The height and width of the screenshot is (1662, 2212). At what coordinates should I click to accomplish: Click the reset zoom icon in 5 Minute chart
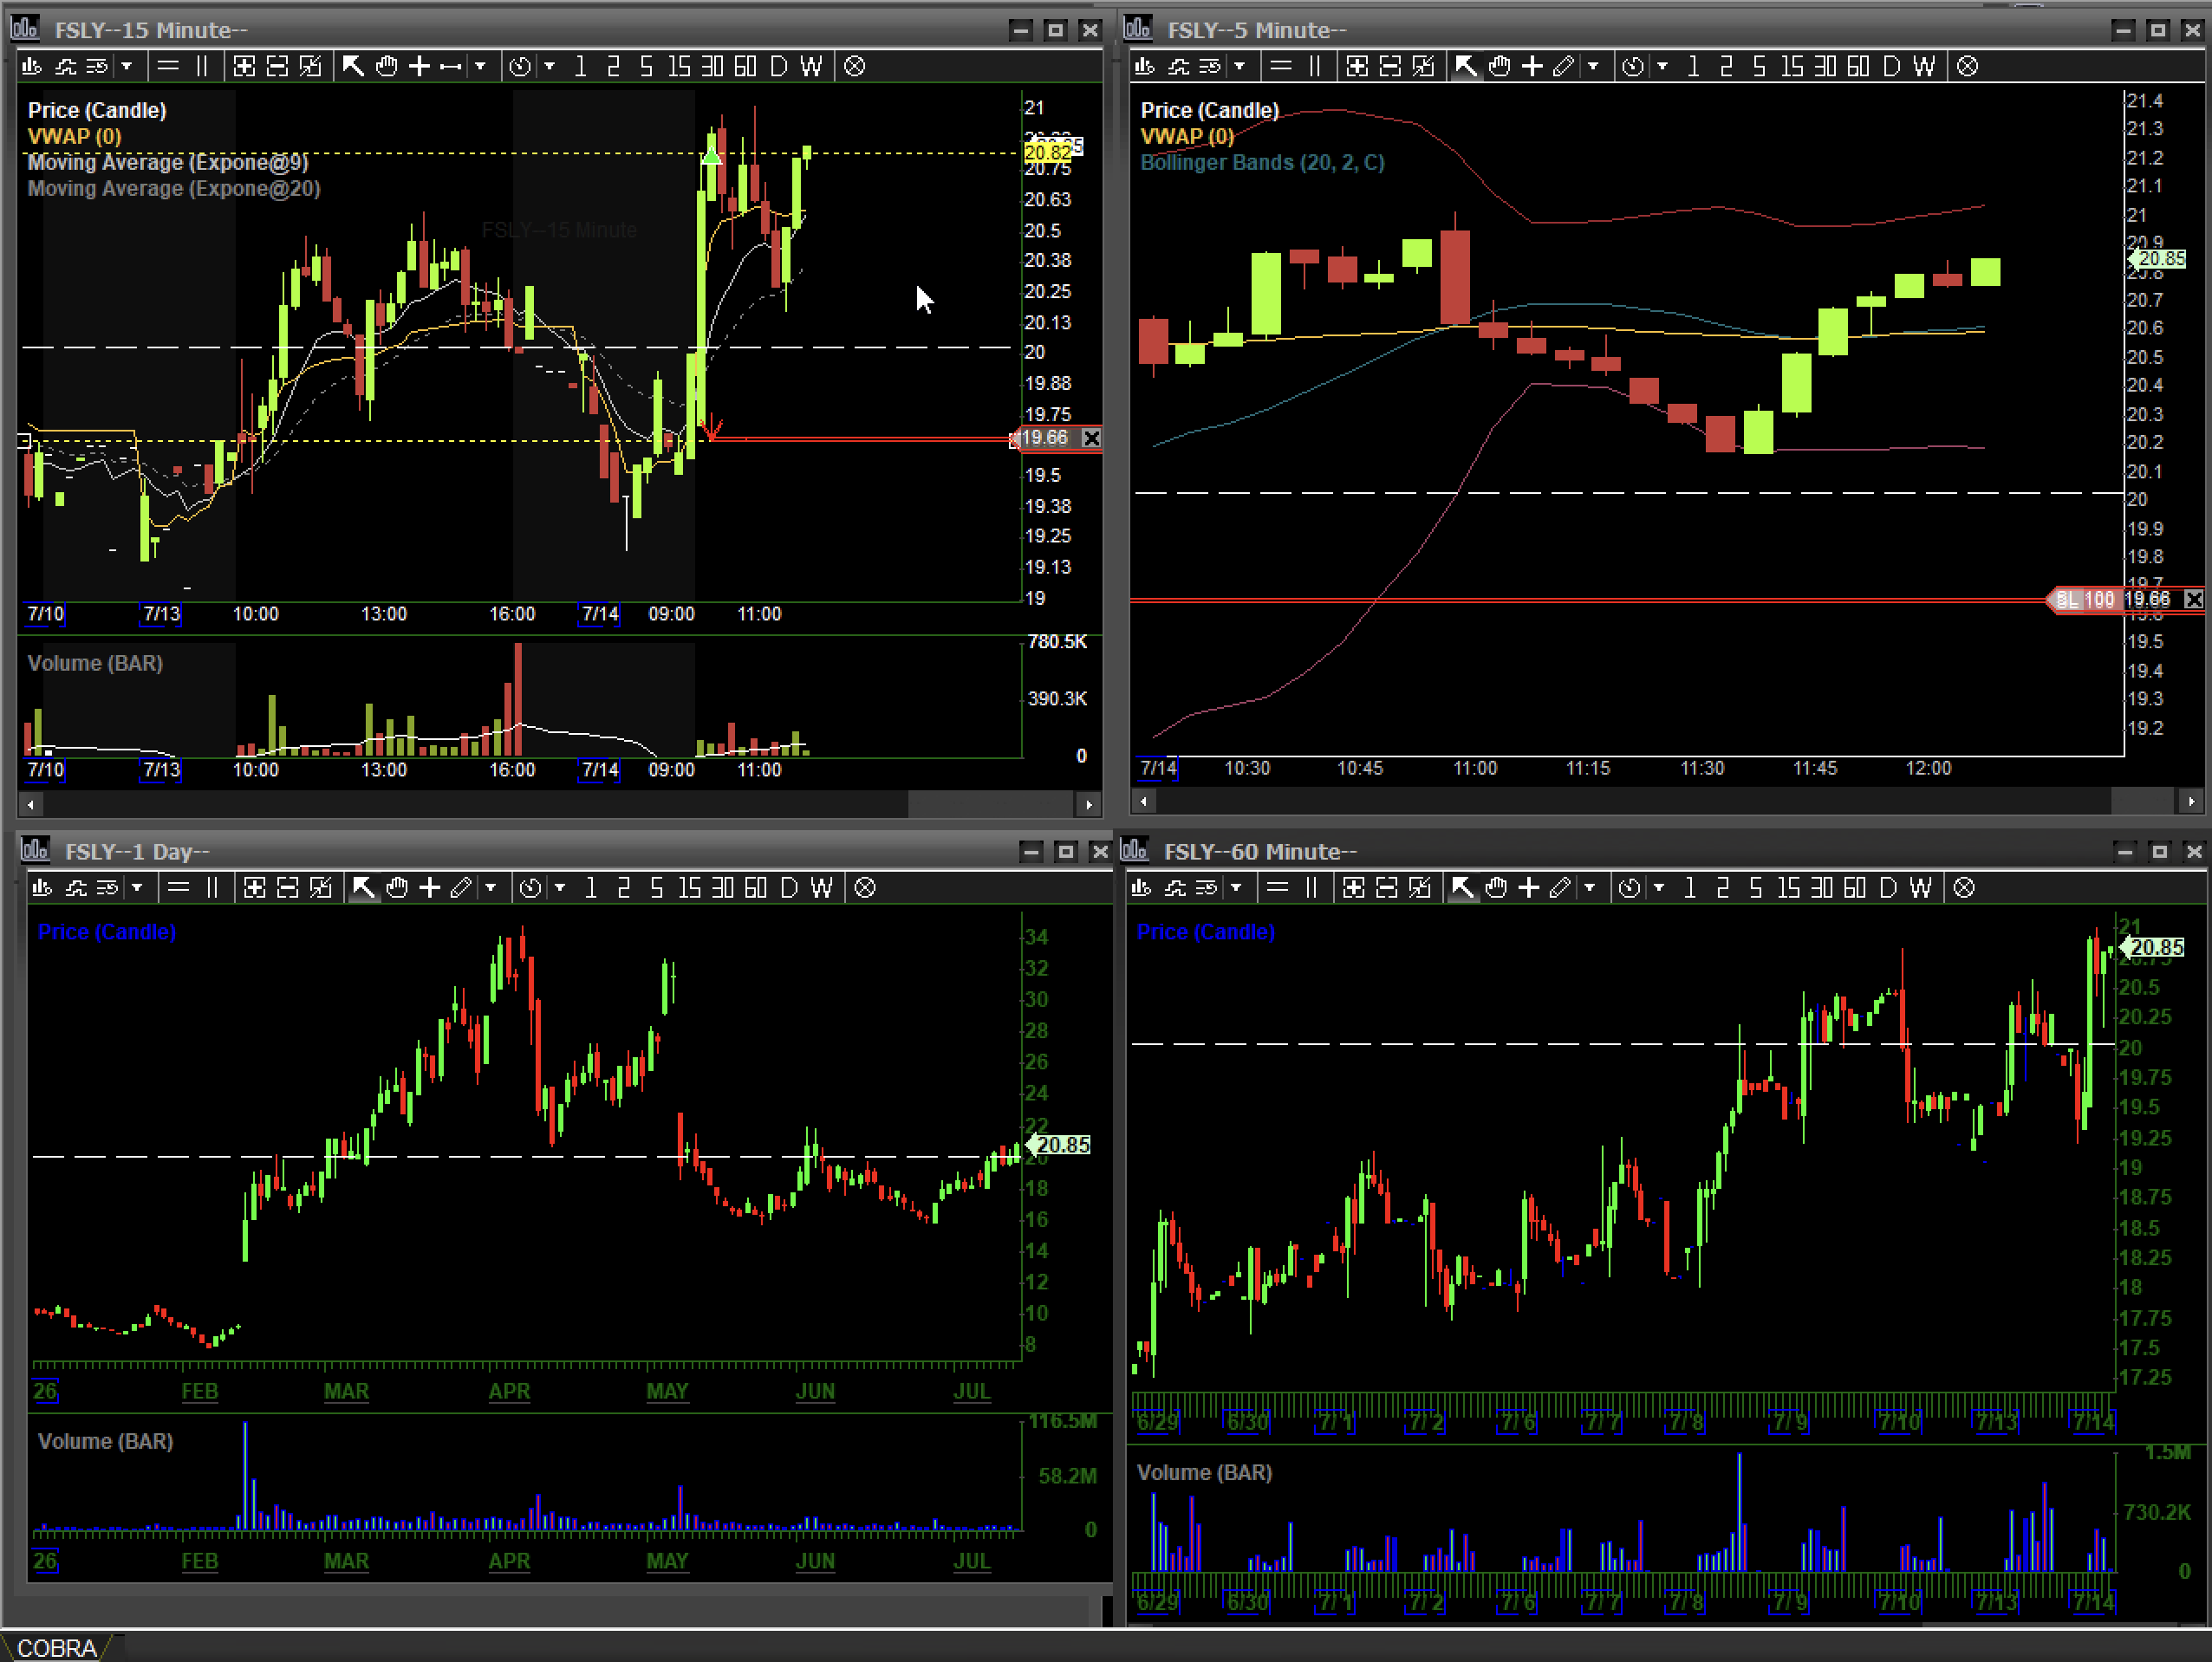(1423, 66)
